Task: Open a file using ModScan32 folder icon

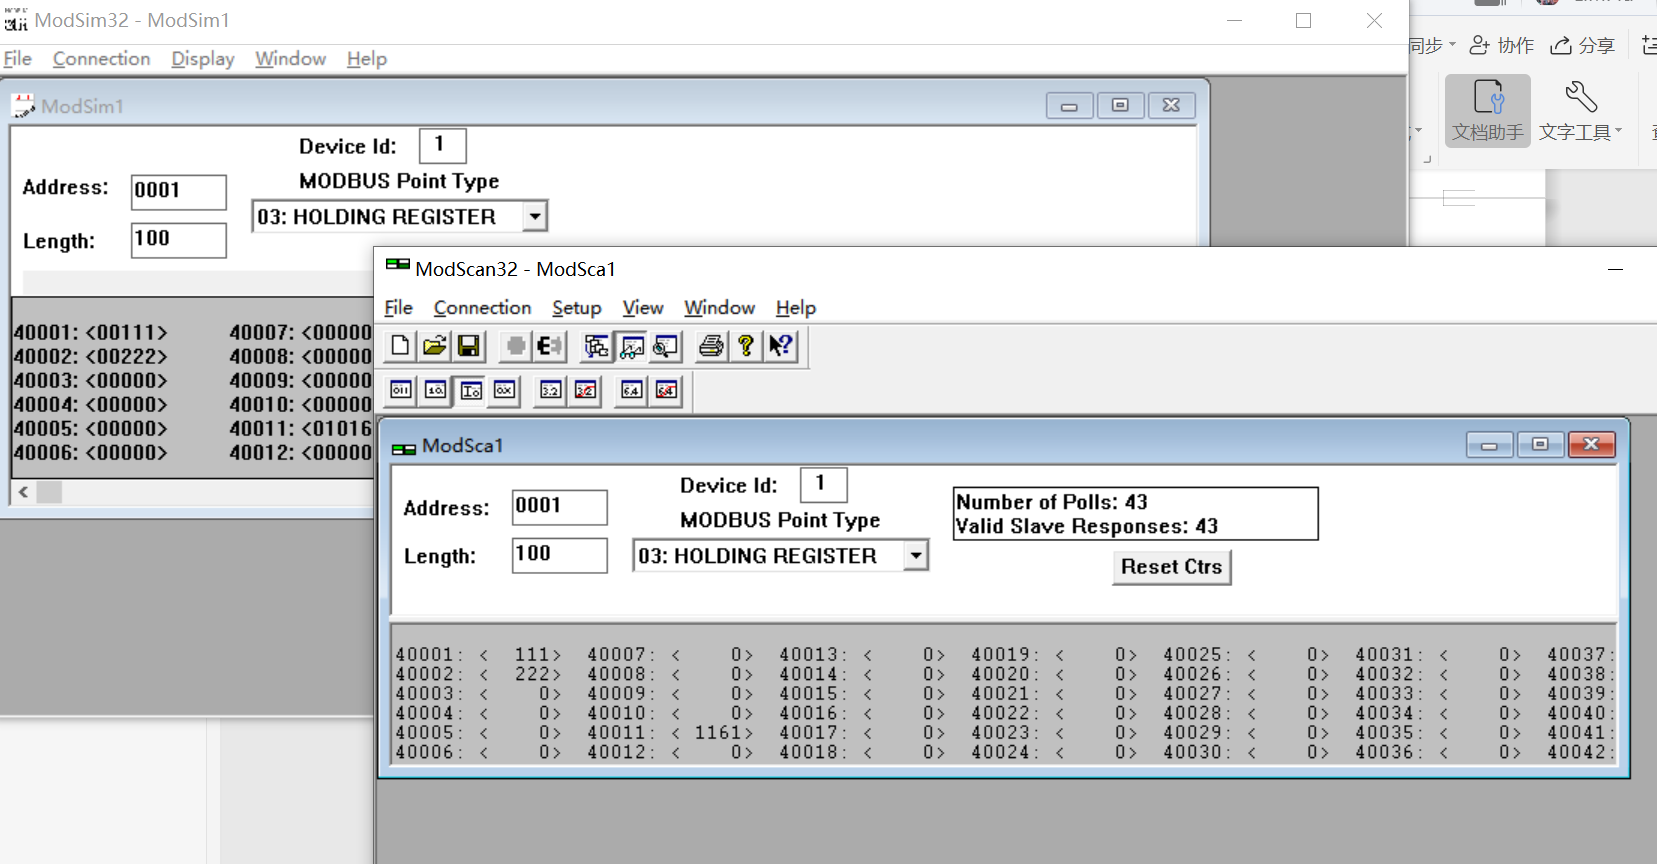Action: point(434,346)
